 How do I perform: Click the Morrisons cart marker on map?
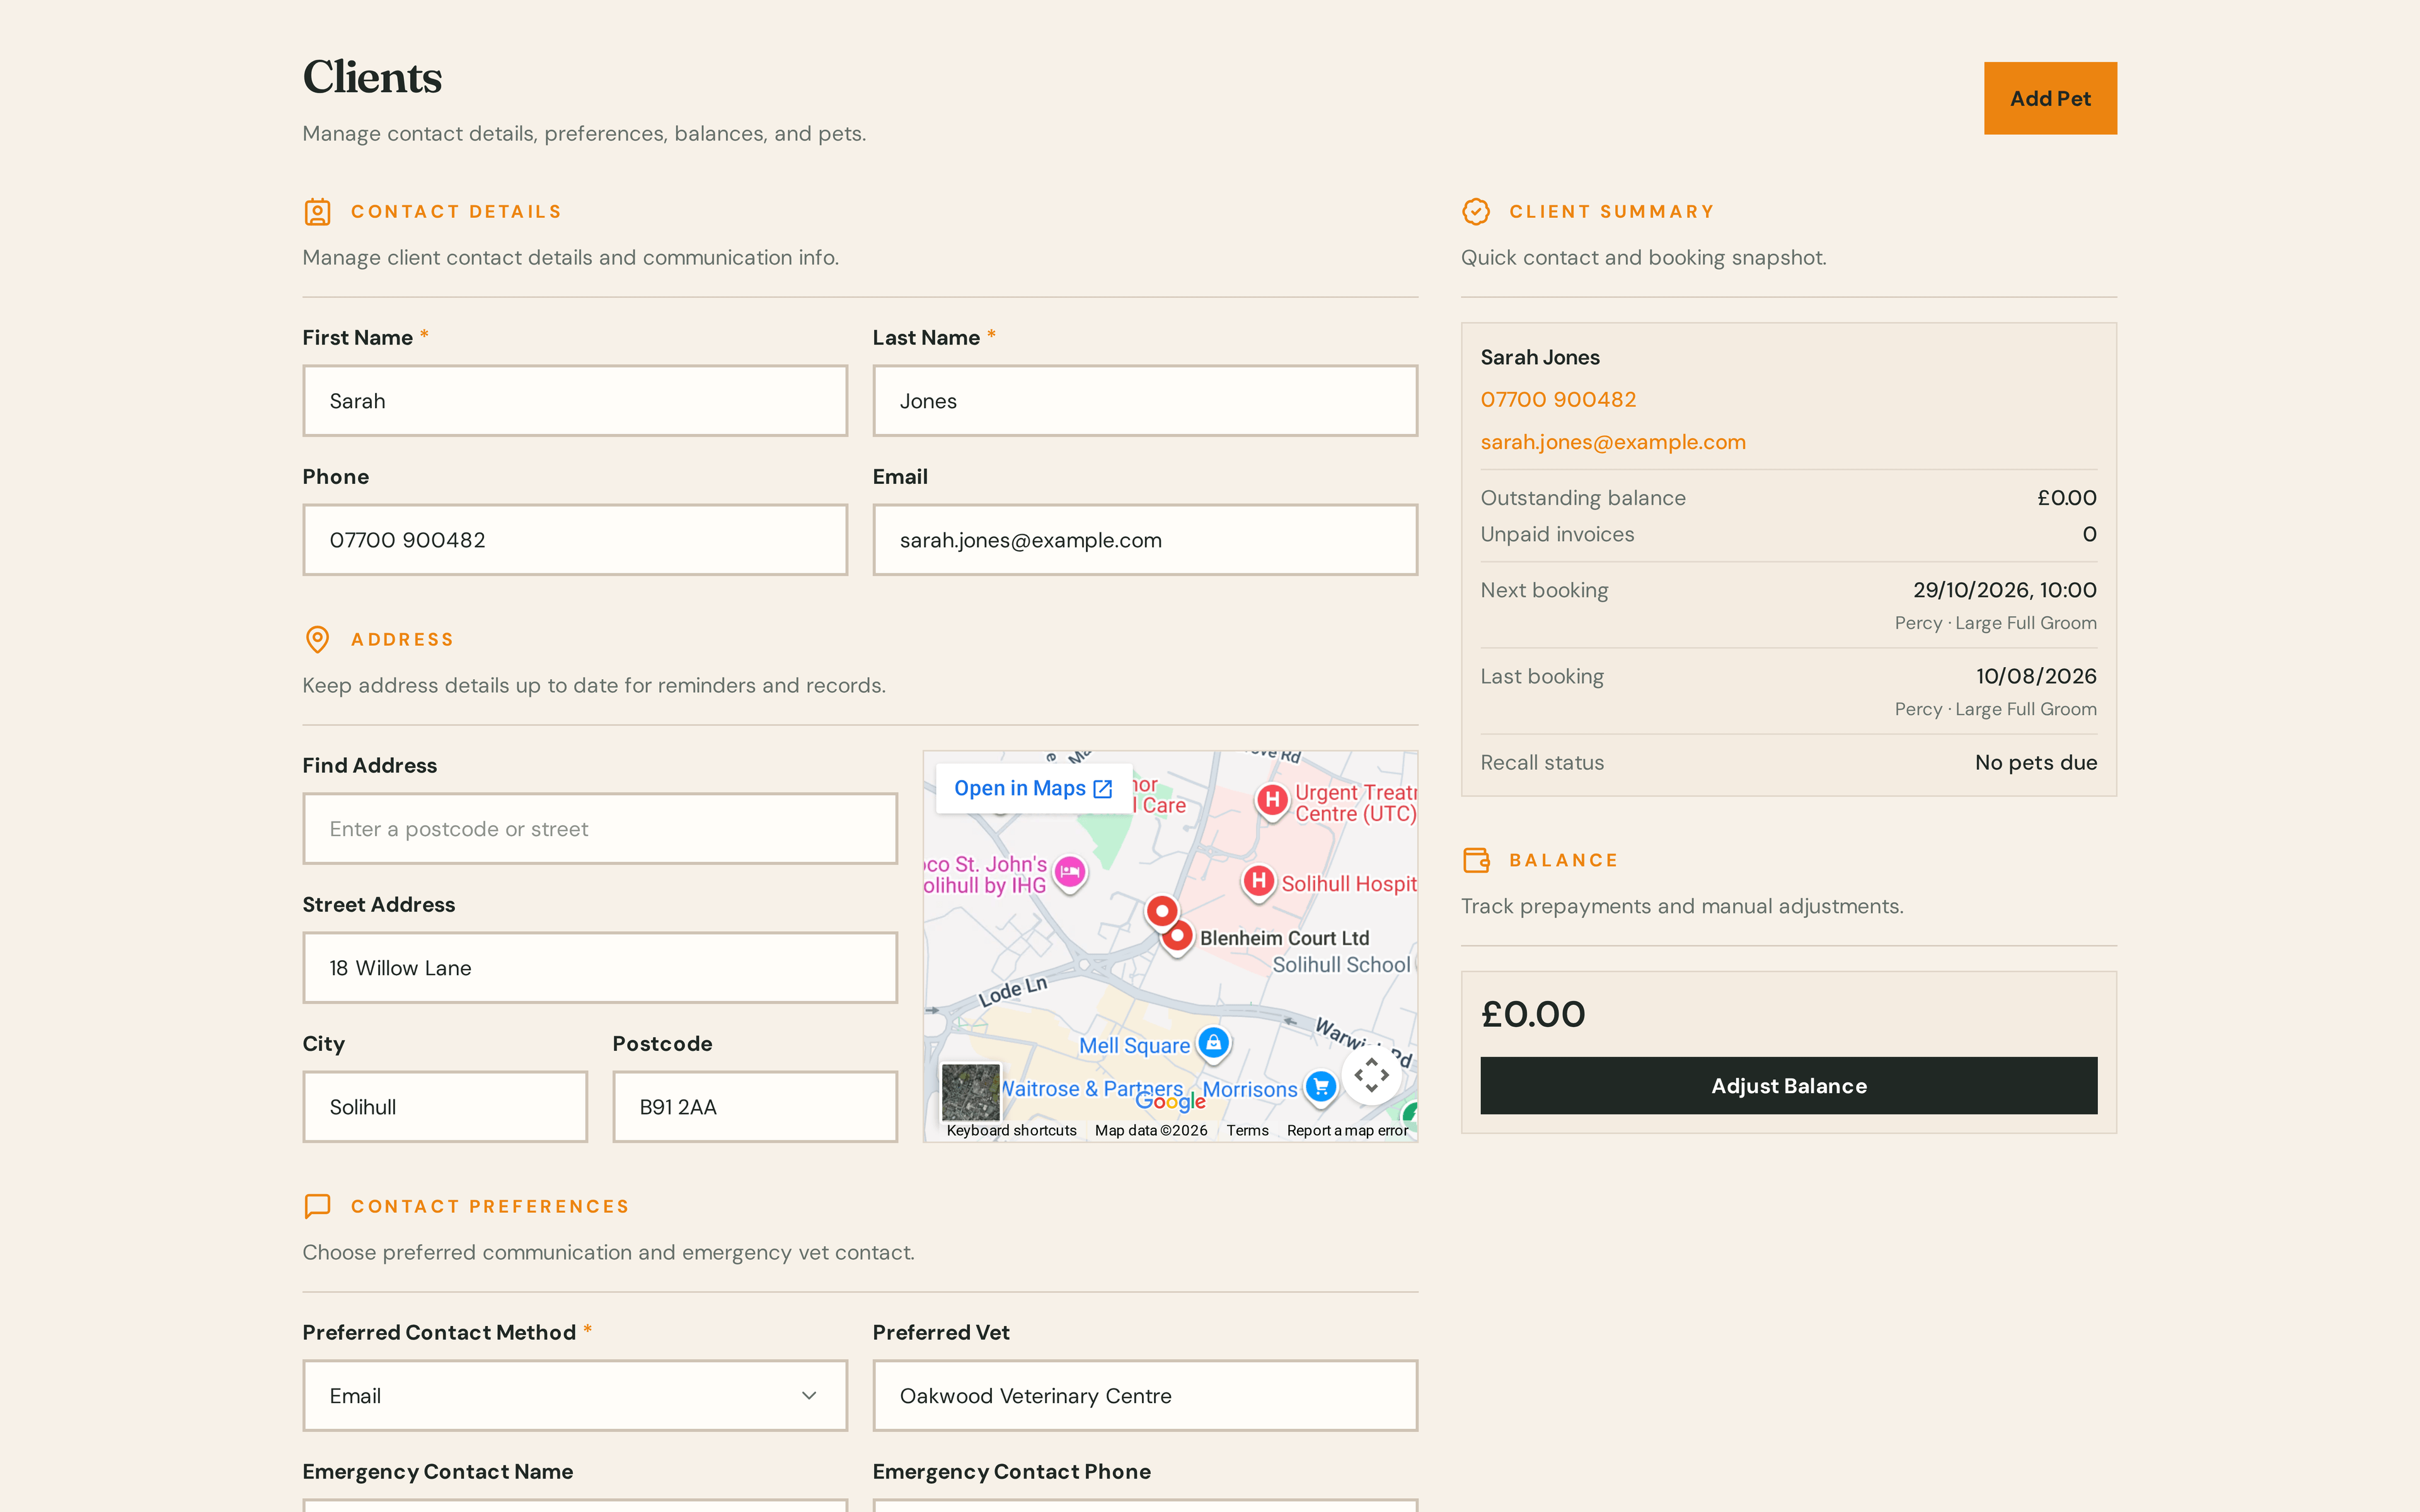[1321, 1087]
